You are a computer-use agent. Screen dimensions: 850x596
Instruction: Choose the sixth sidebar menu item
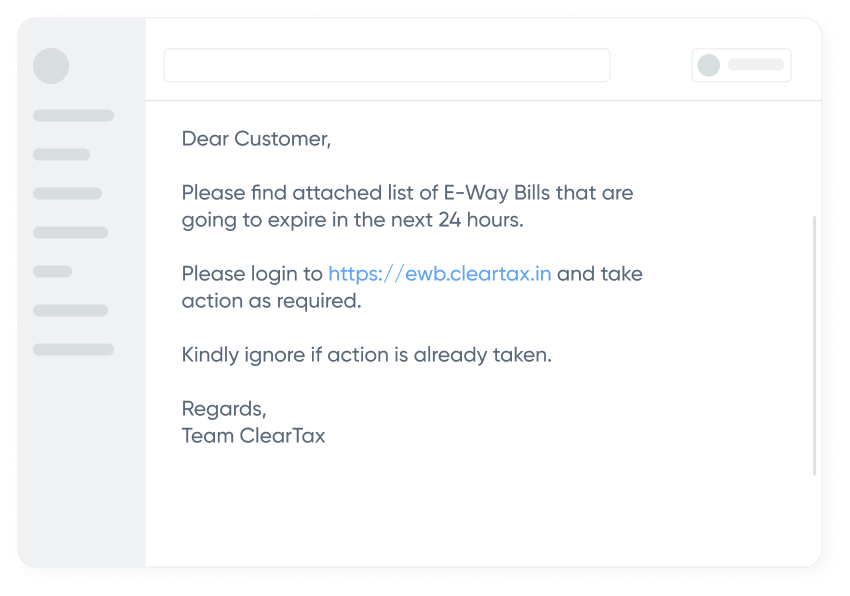[70, 310]
